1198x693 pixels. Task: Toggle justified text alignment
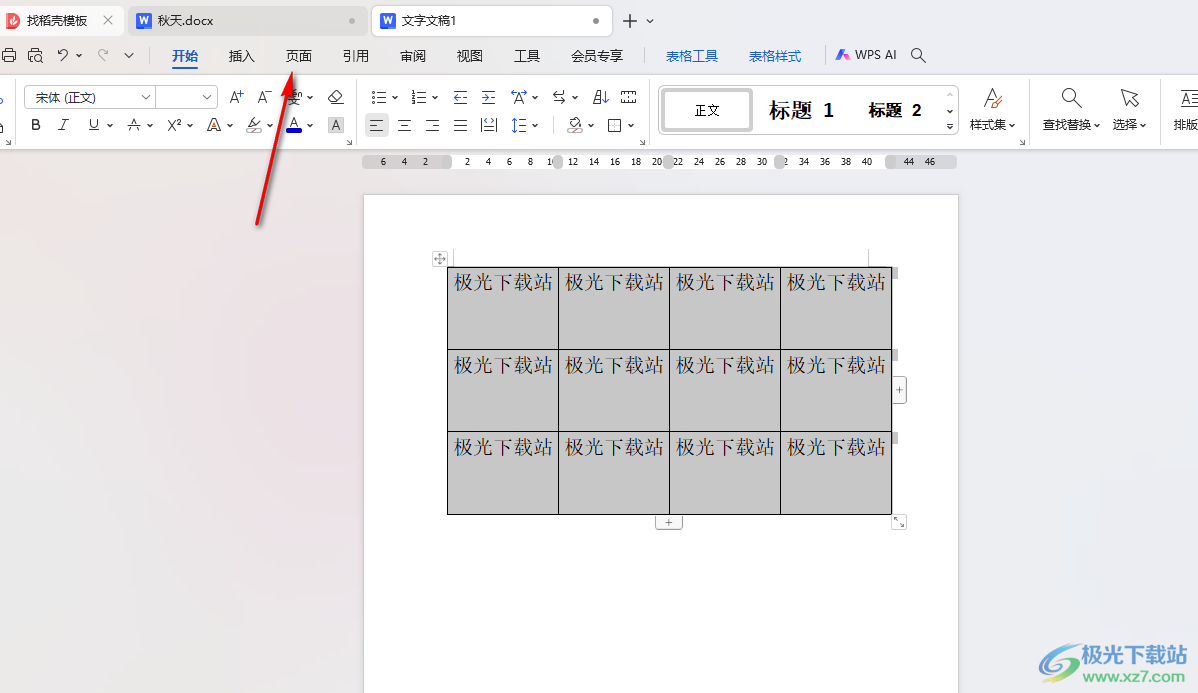pyautogui.click(x=461, y=125)
